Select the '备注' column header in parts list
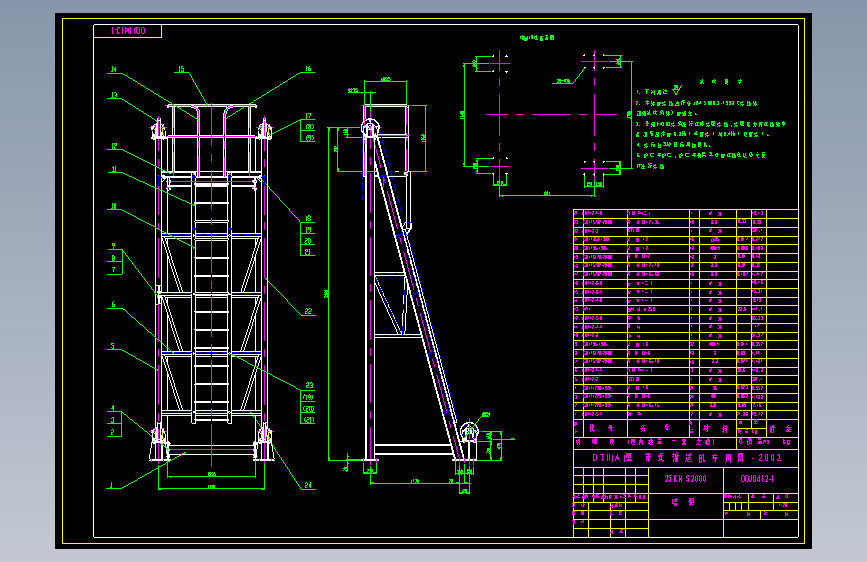The image size is (867, 562). click(781, 428)
